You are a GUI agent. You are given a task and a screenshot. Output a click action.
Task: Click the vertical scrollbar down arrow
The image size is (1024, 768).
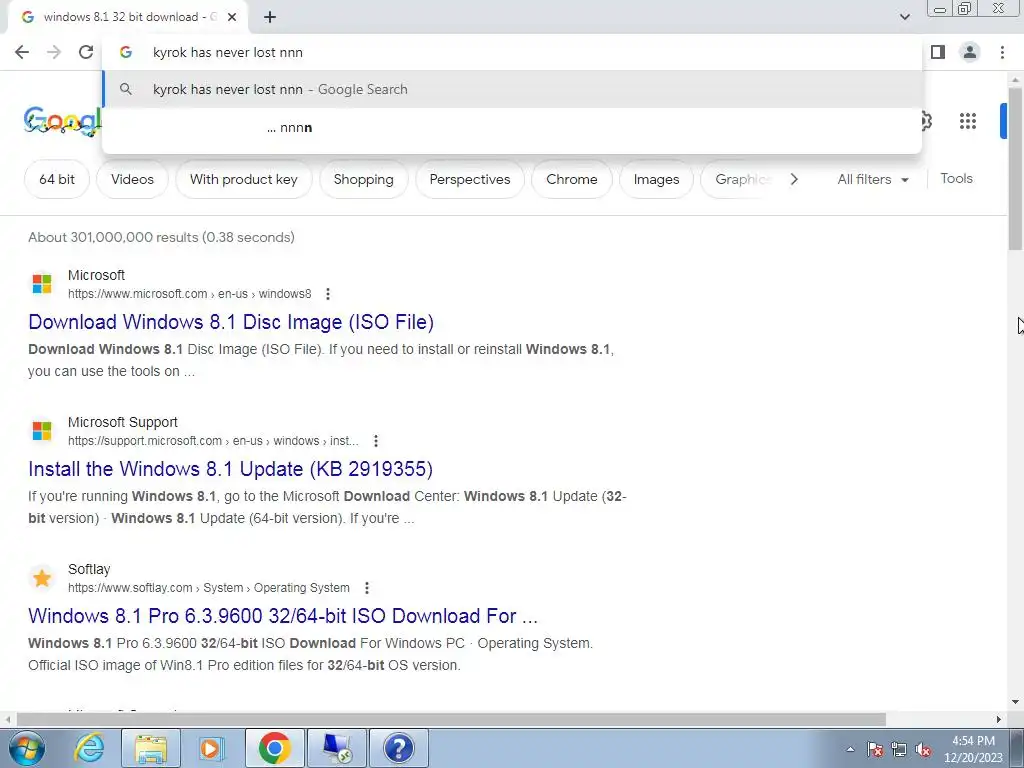1015,702
